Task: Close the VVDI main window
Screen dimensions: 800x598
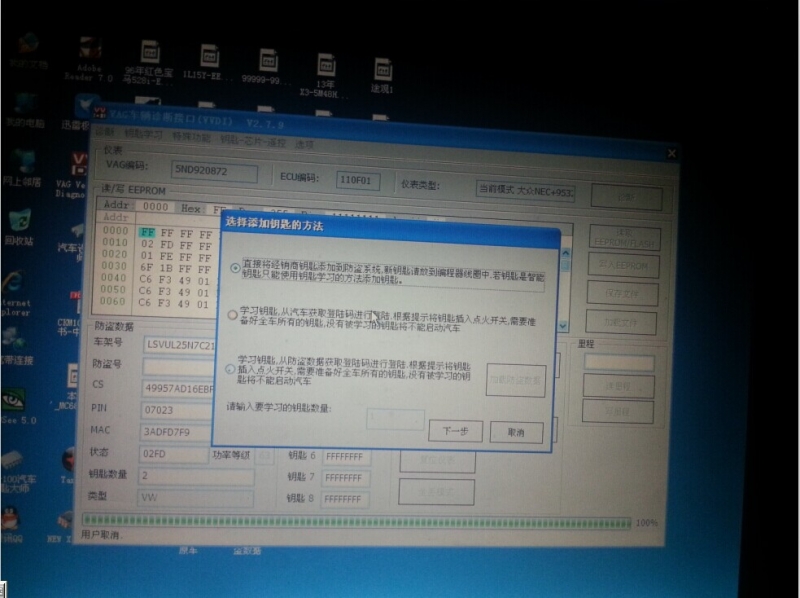Action: [672, 153]
